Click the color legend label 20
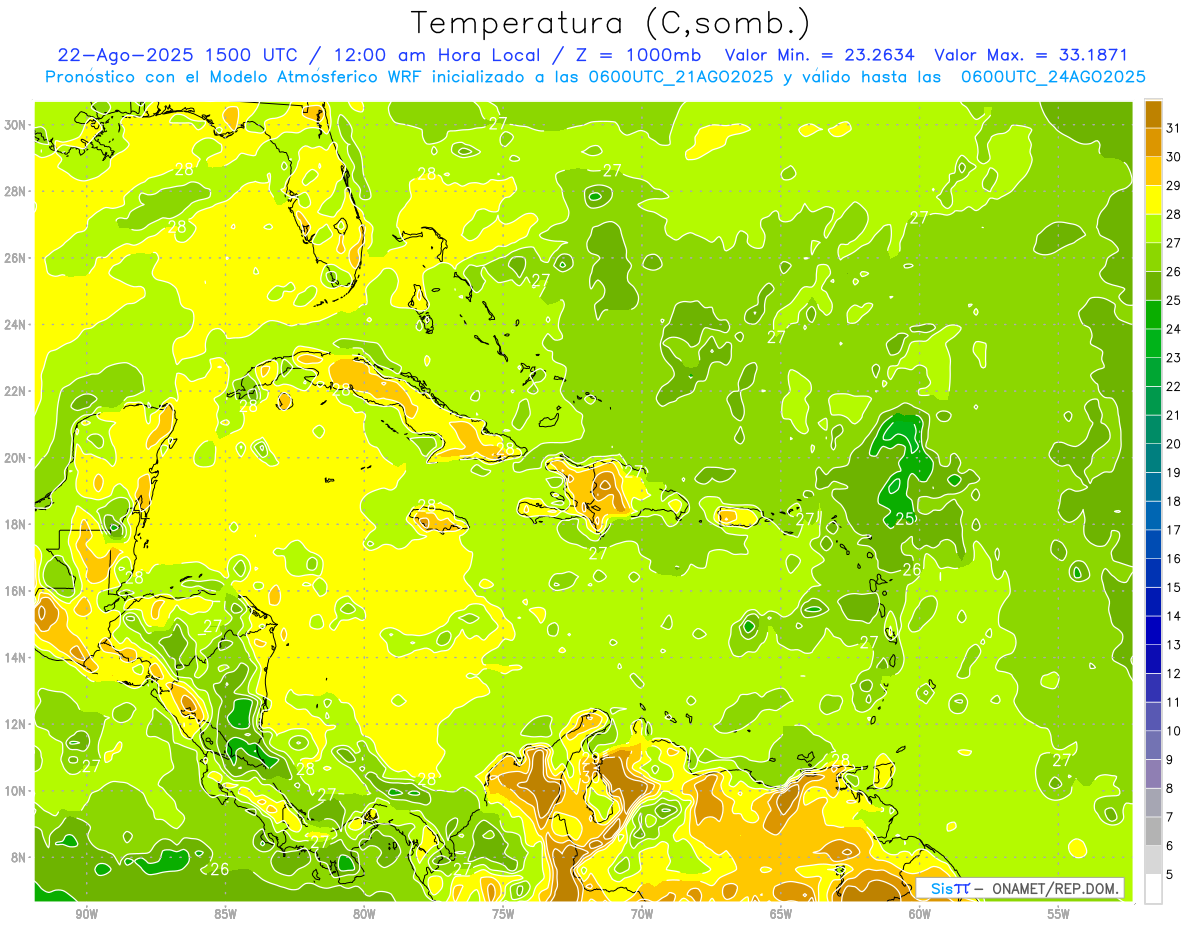1200x927 pixels. [1173, 444]
